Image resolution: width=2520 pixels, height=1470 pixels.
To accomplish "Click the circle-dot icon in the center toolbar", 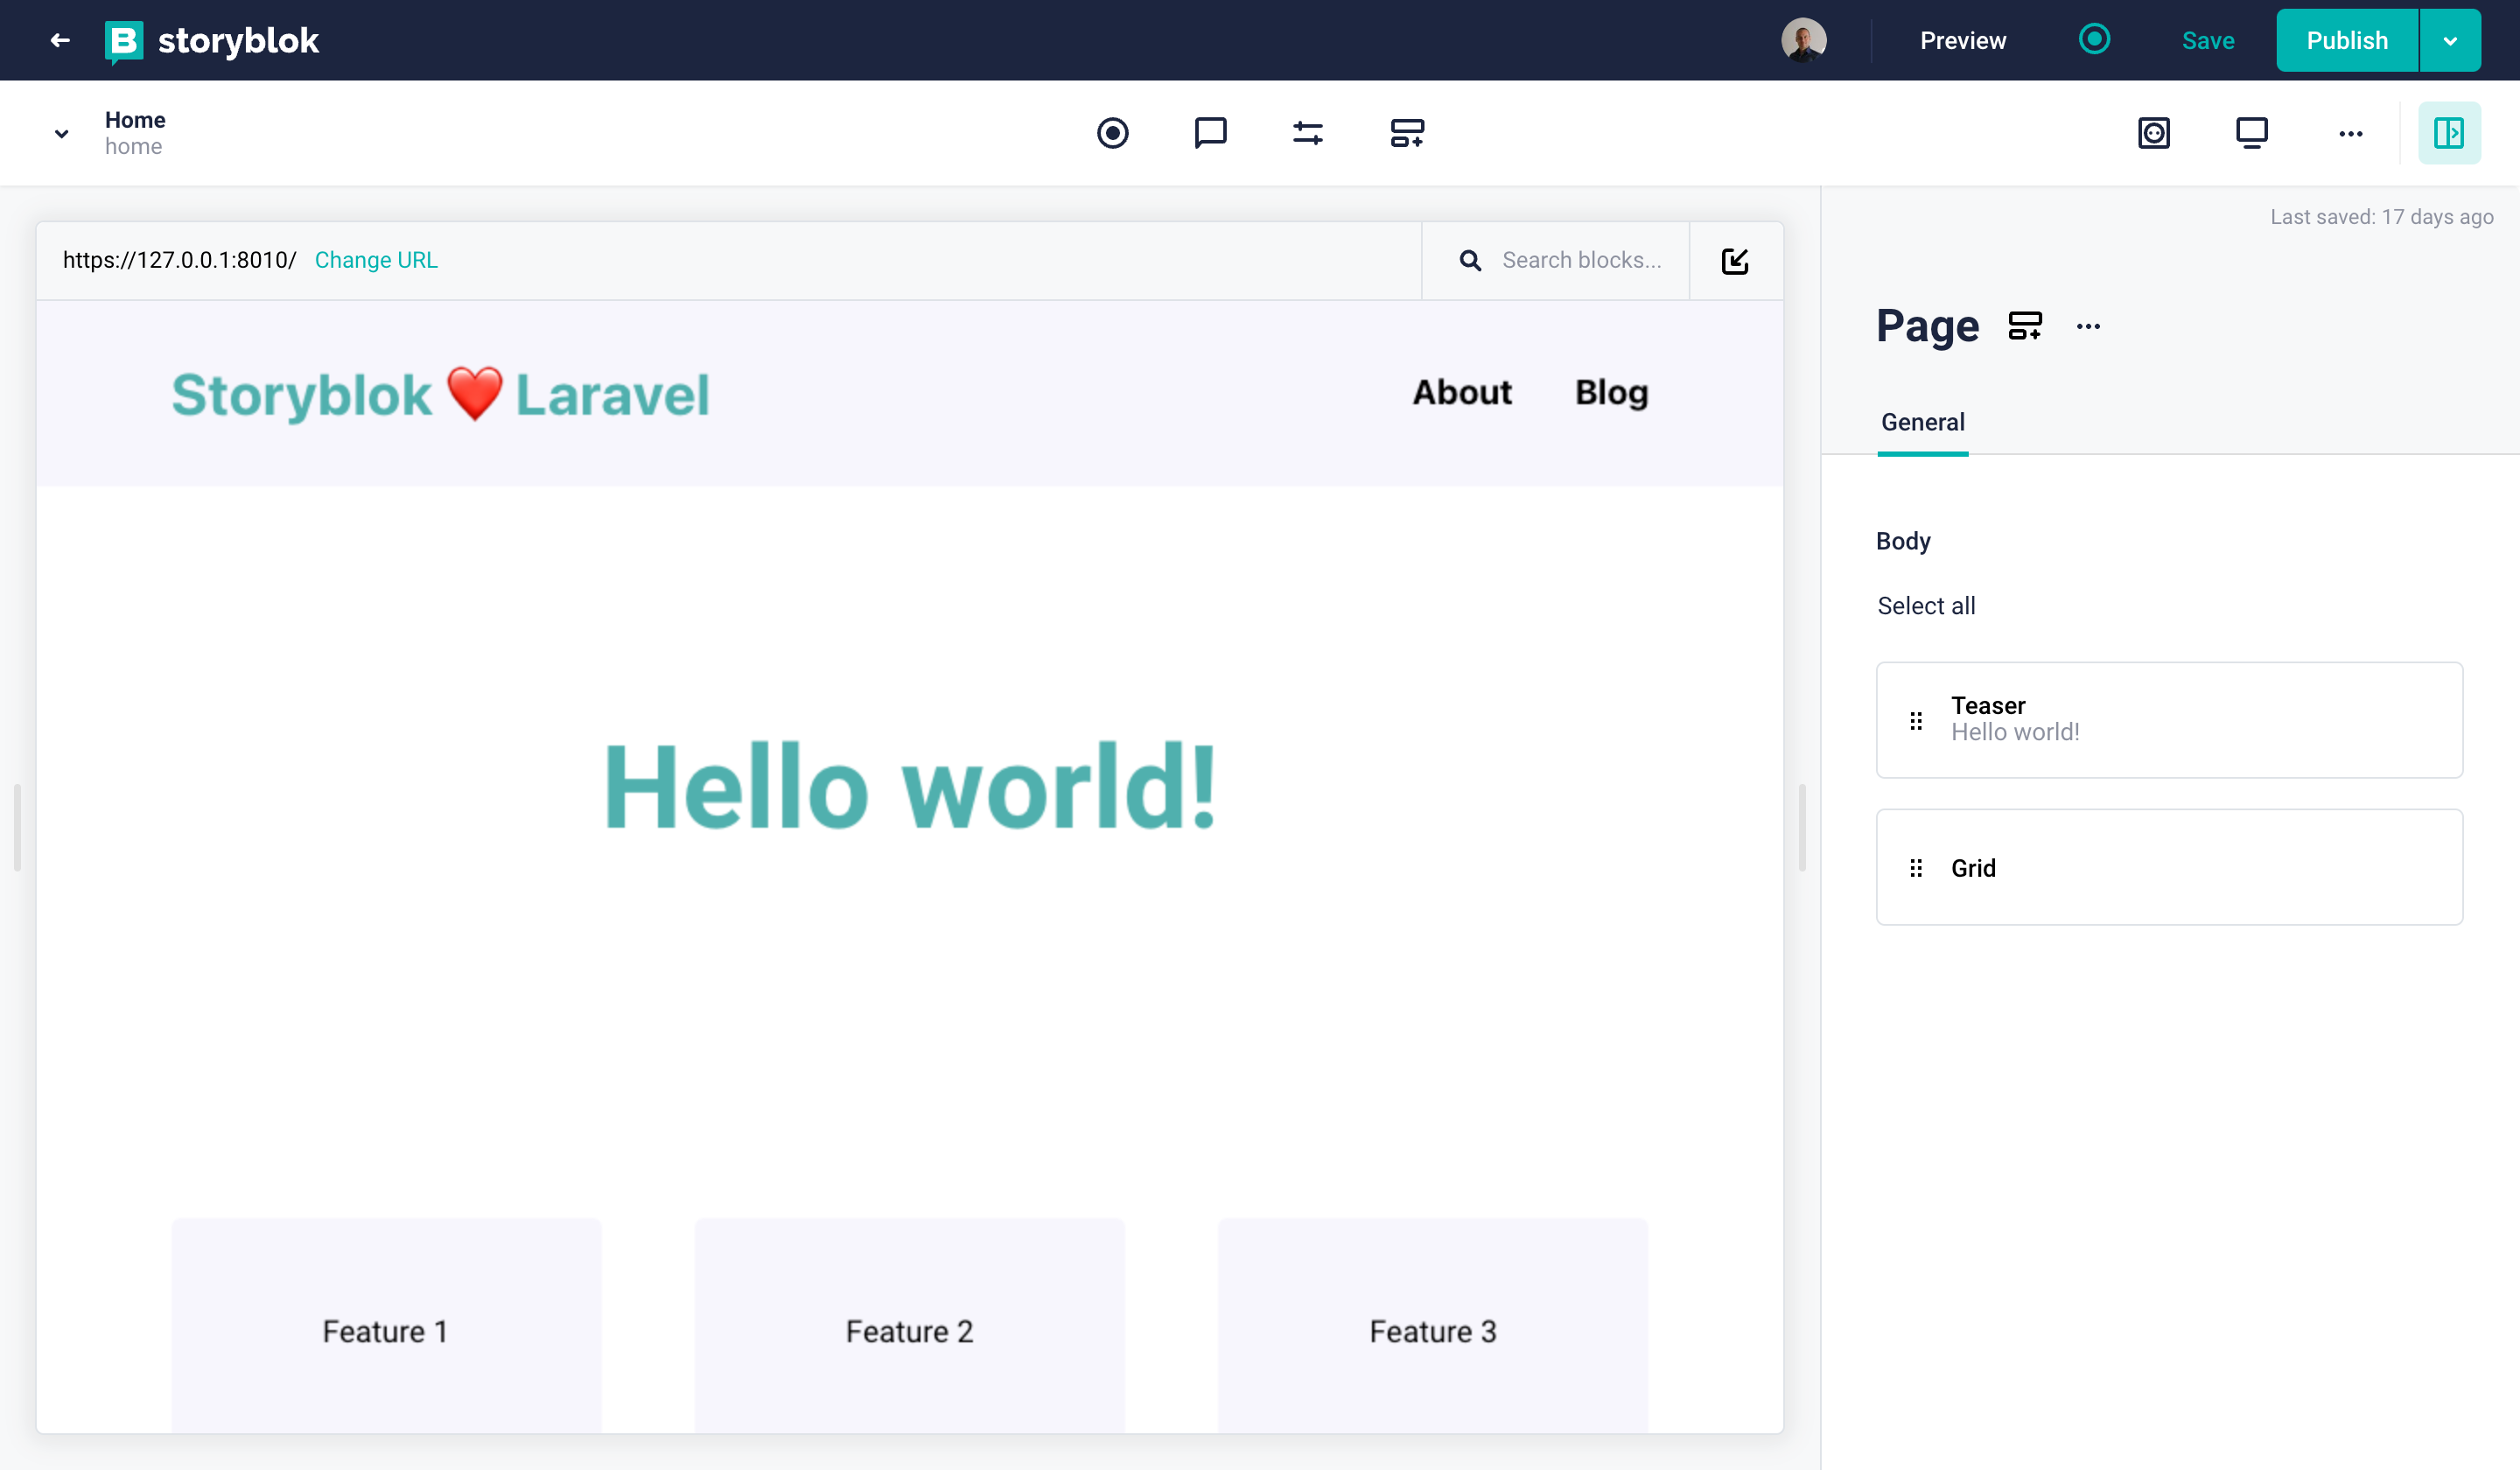I will tap(1112, 133).
